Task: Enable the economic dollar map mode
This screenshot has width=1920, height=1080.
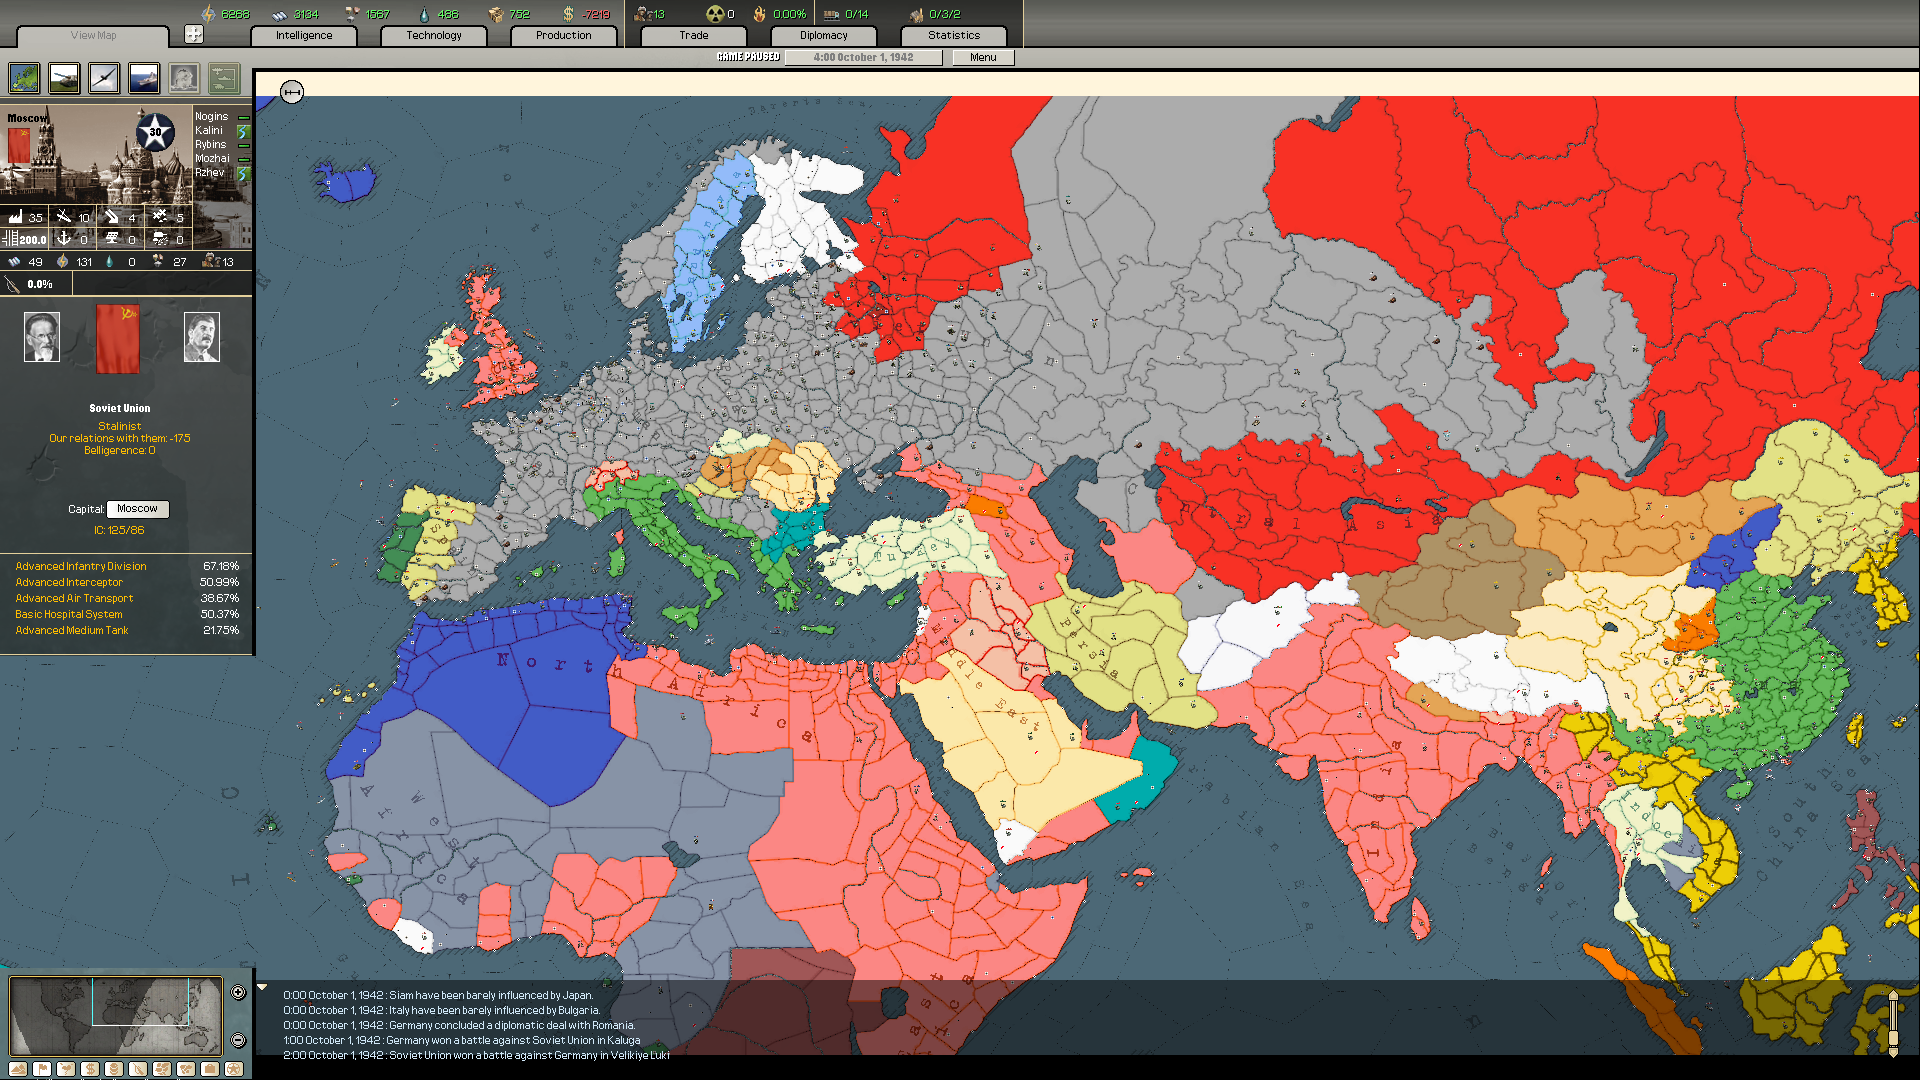Action: pos(90,1069)
